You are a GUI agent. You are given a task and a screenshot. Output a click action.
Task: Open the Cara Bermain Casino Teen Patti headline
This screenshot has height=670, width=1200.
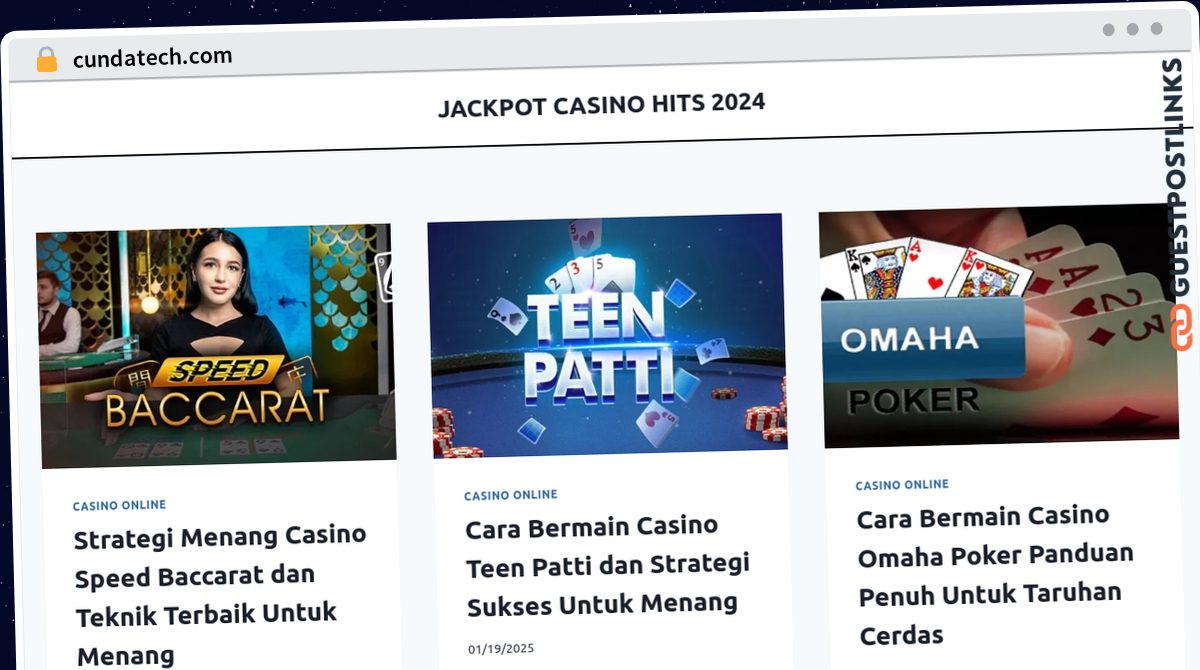pos(607,565)
